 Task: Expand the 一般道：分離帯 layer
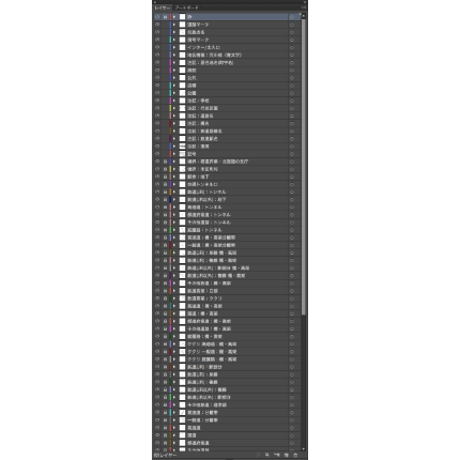174,420
